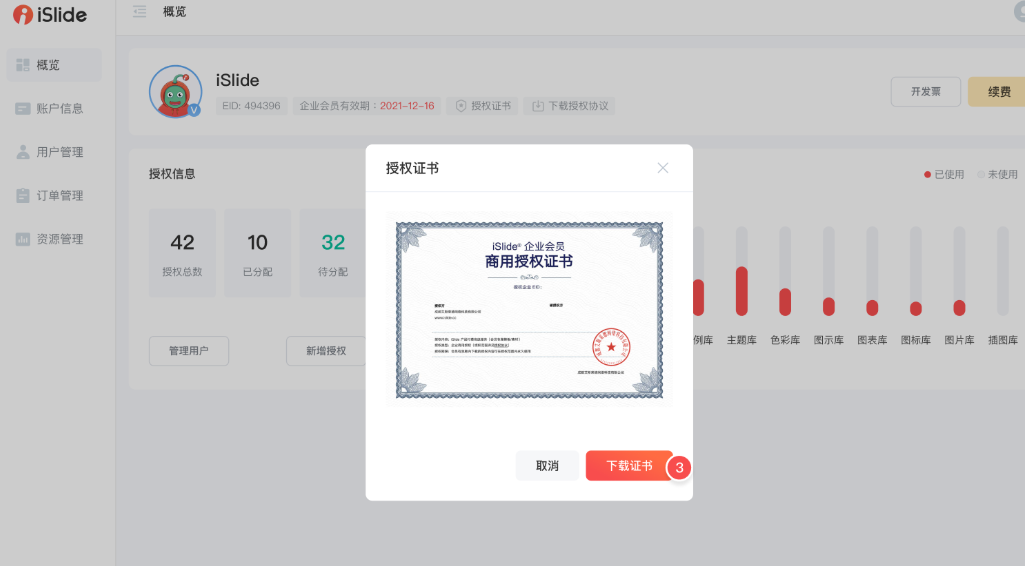This screenshot has width=1025, height=566.
Task: Go to 用户管理 in the sidebar
Action: tap(59, 152)
